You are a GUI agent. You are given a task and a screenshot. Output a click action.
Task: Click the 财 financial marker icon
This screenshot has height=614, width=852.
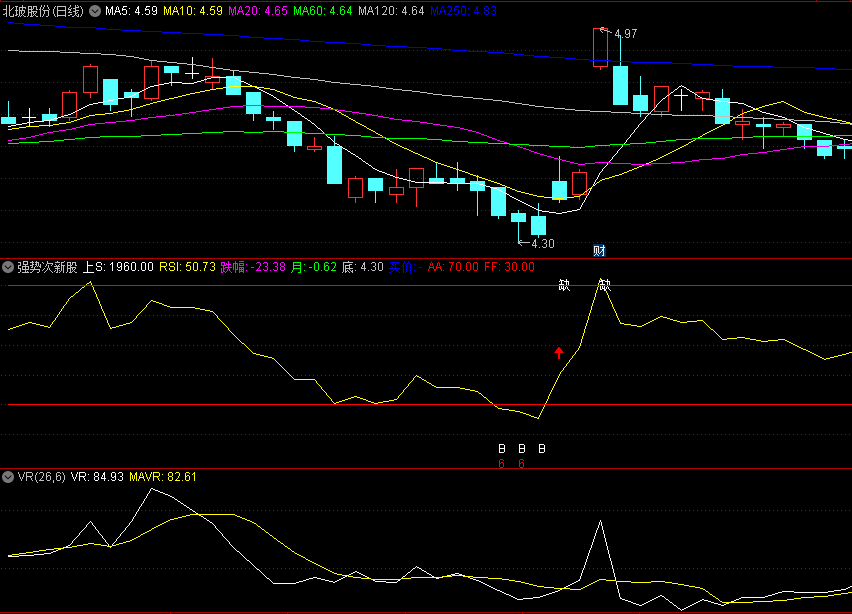[x=599, y=250]
